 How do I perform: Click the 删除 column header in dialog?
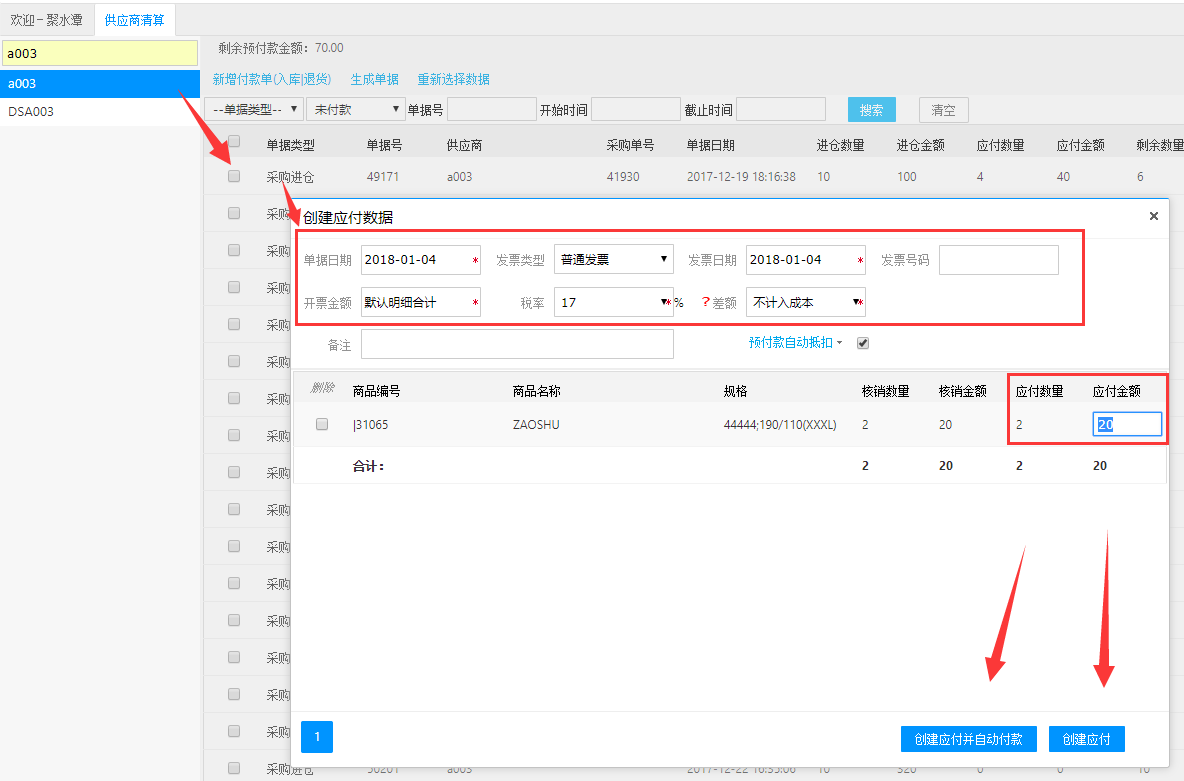click(x=322, y=387)
